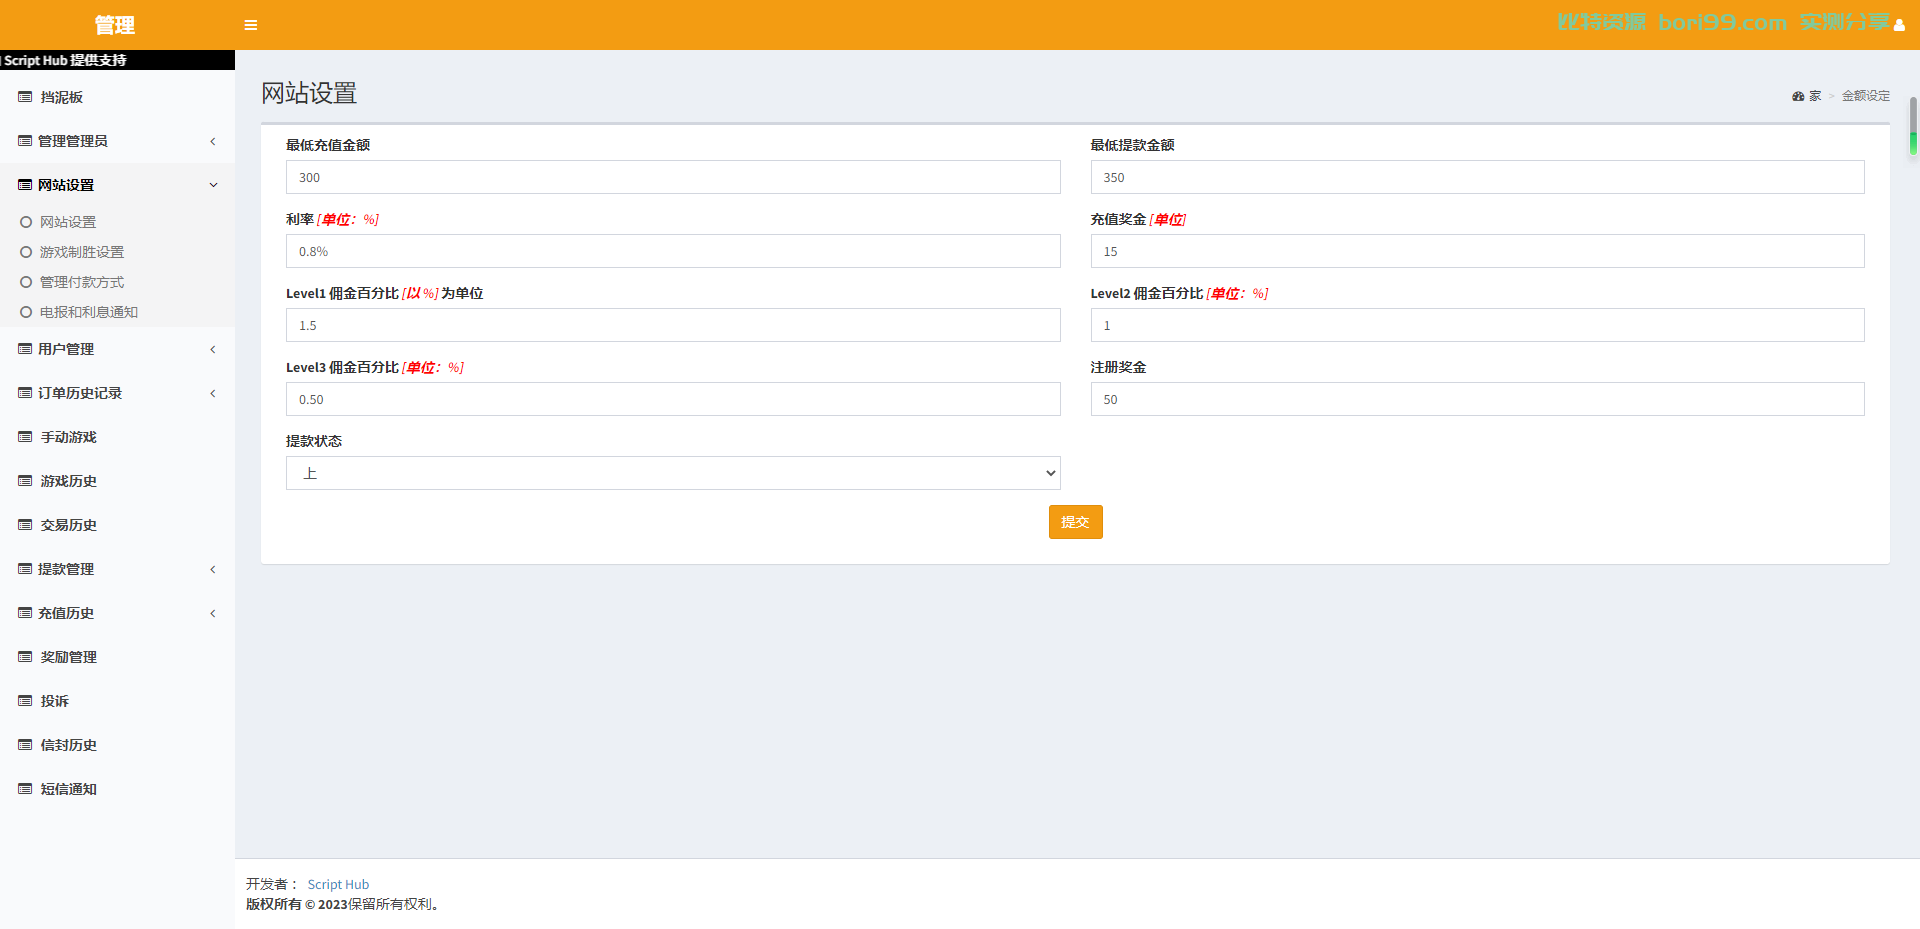Click the home icon in breadcrumb

tap(1798, 96)
